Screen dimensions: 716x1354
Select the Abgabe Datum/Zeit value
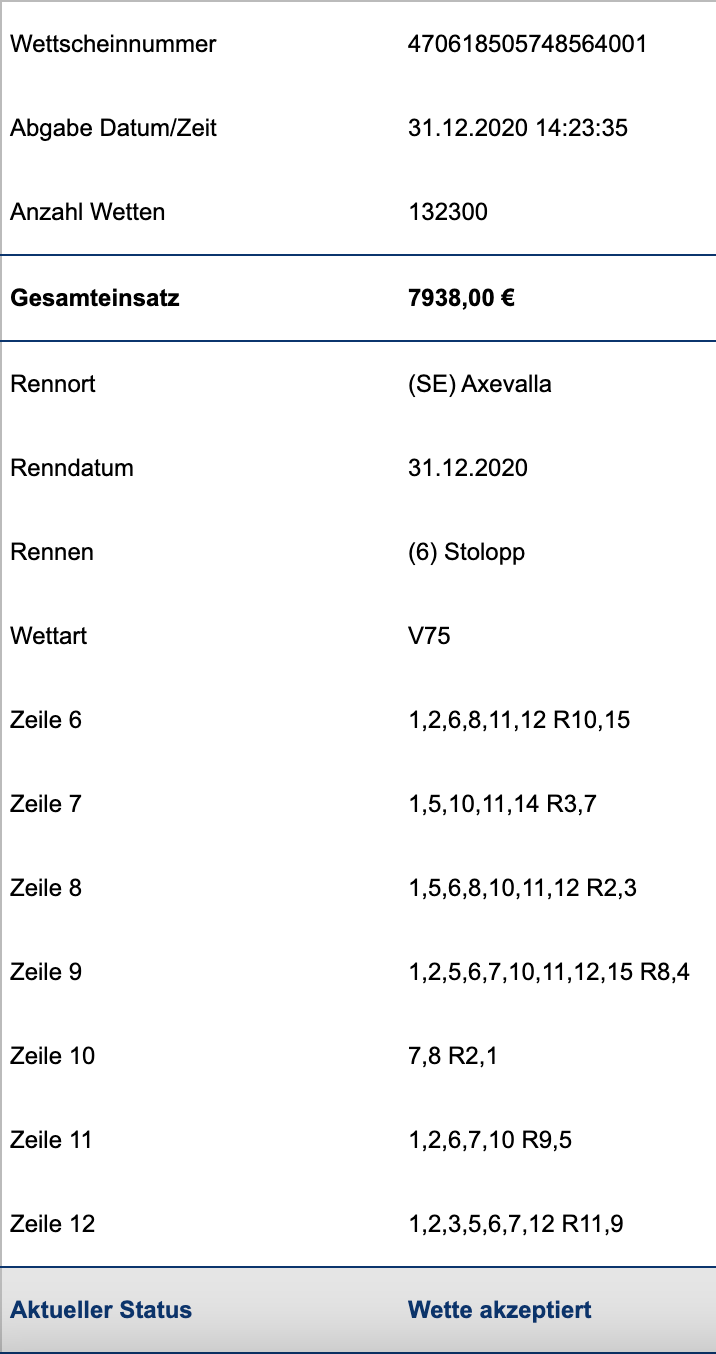(x=518, y=128)
